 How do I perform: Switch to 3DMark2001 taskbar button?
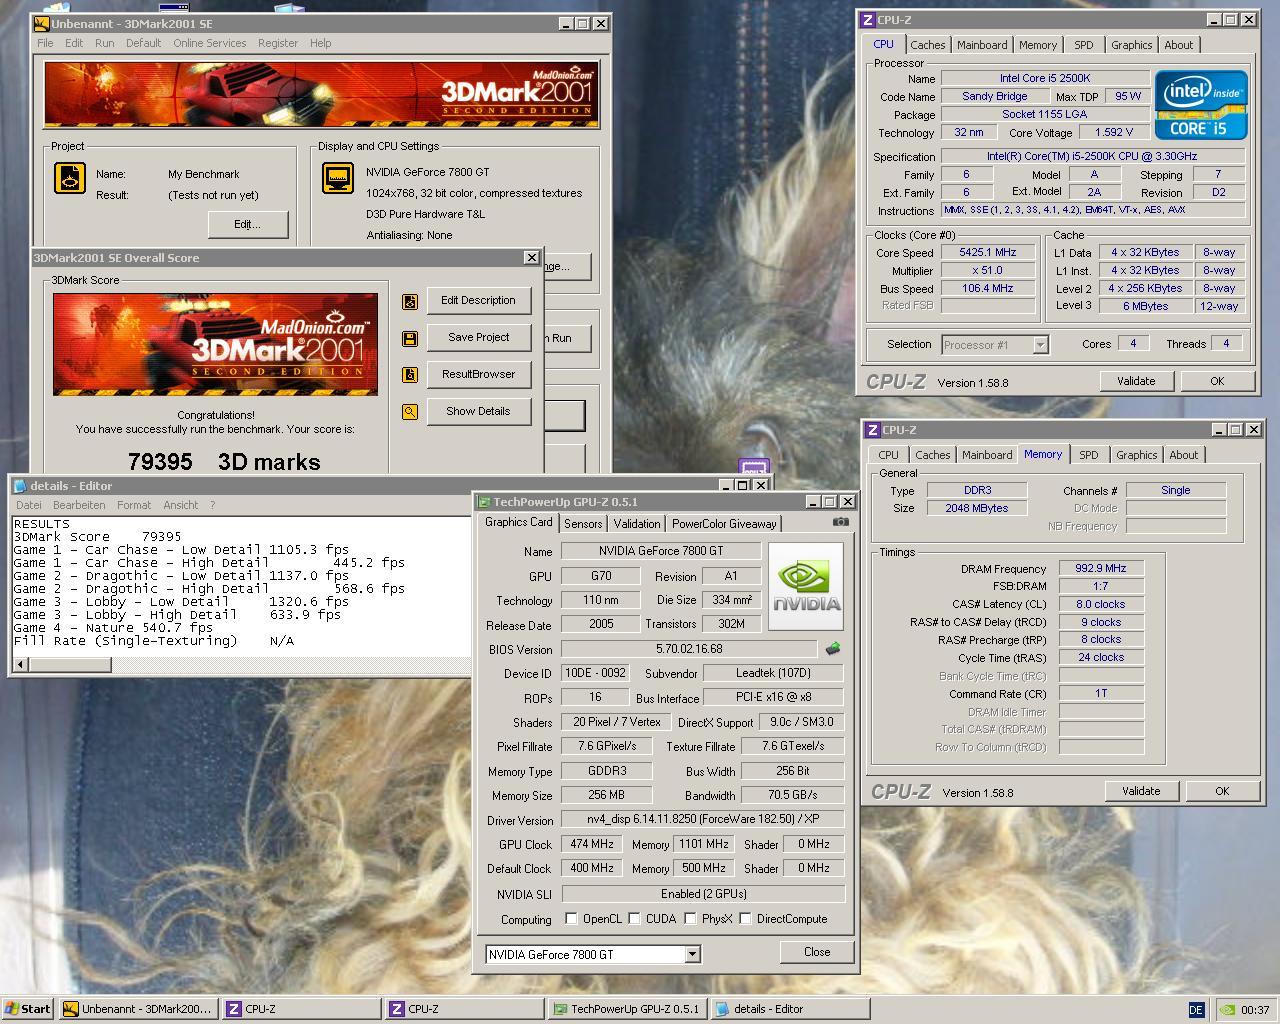point(138,1009)
